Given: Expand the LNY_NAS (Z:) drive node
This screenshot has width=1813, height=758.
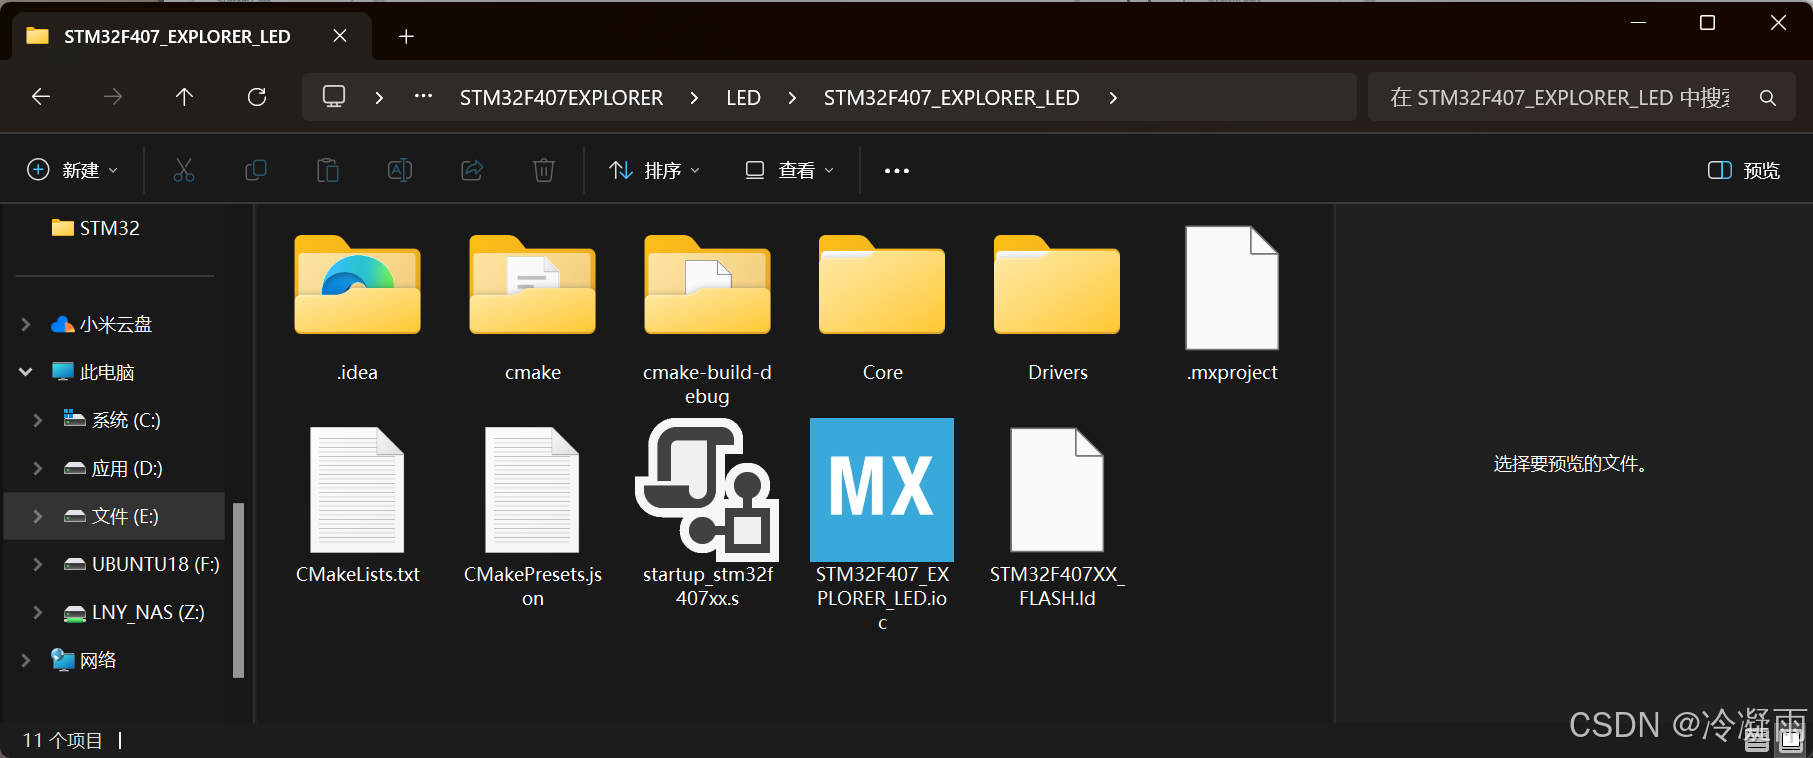Looking at the screenshot, I should [x=38, y=612].
